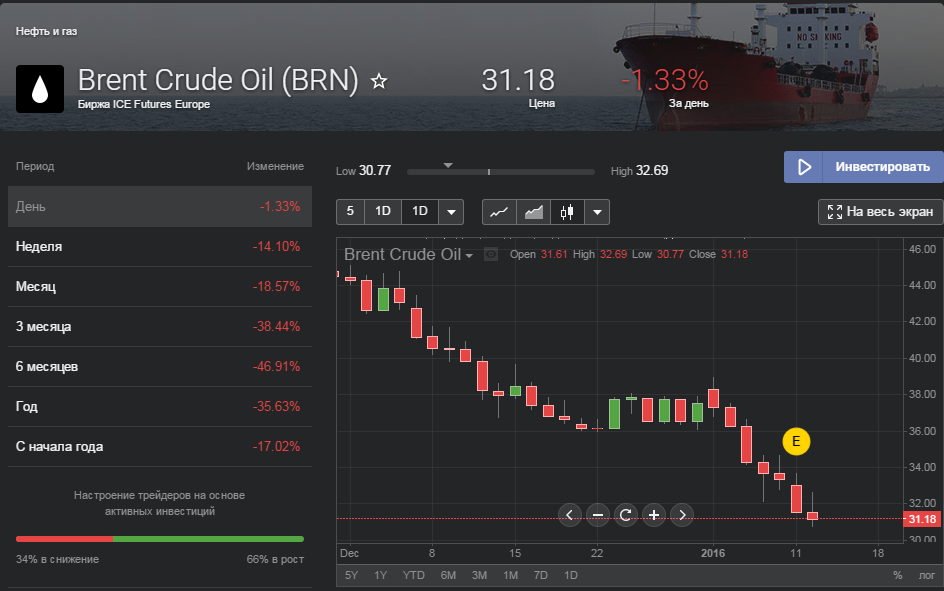Screen dimensions: 944x591
Task: Click the Биржа ICE Futures Europe text
Action: (144, 104)
